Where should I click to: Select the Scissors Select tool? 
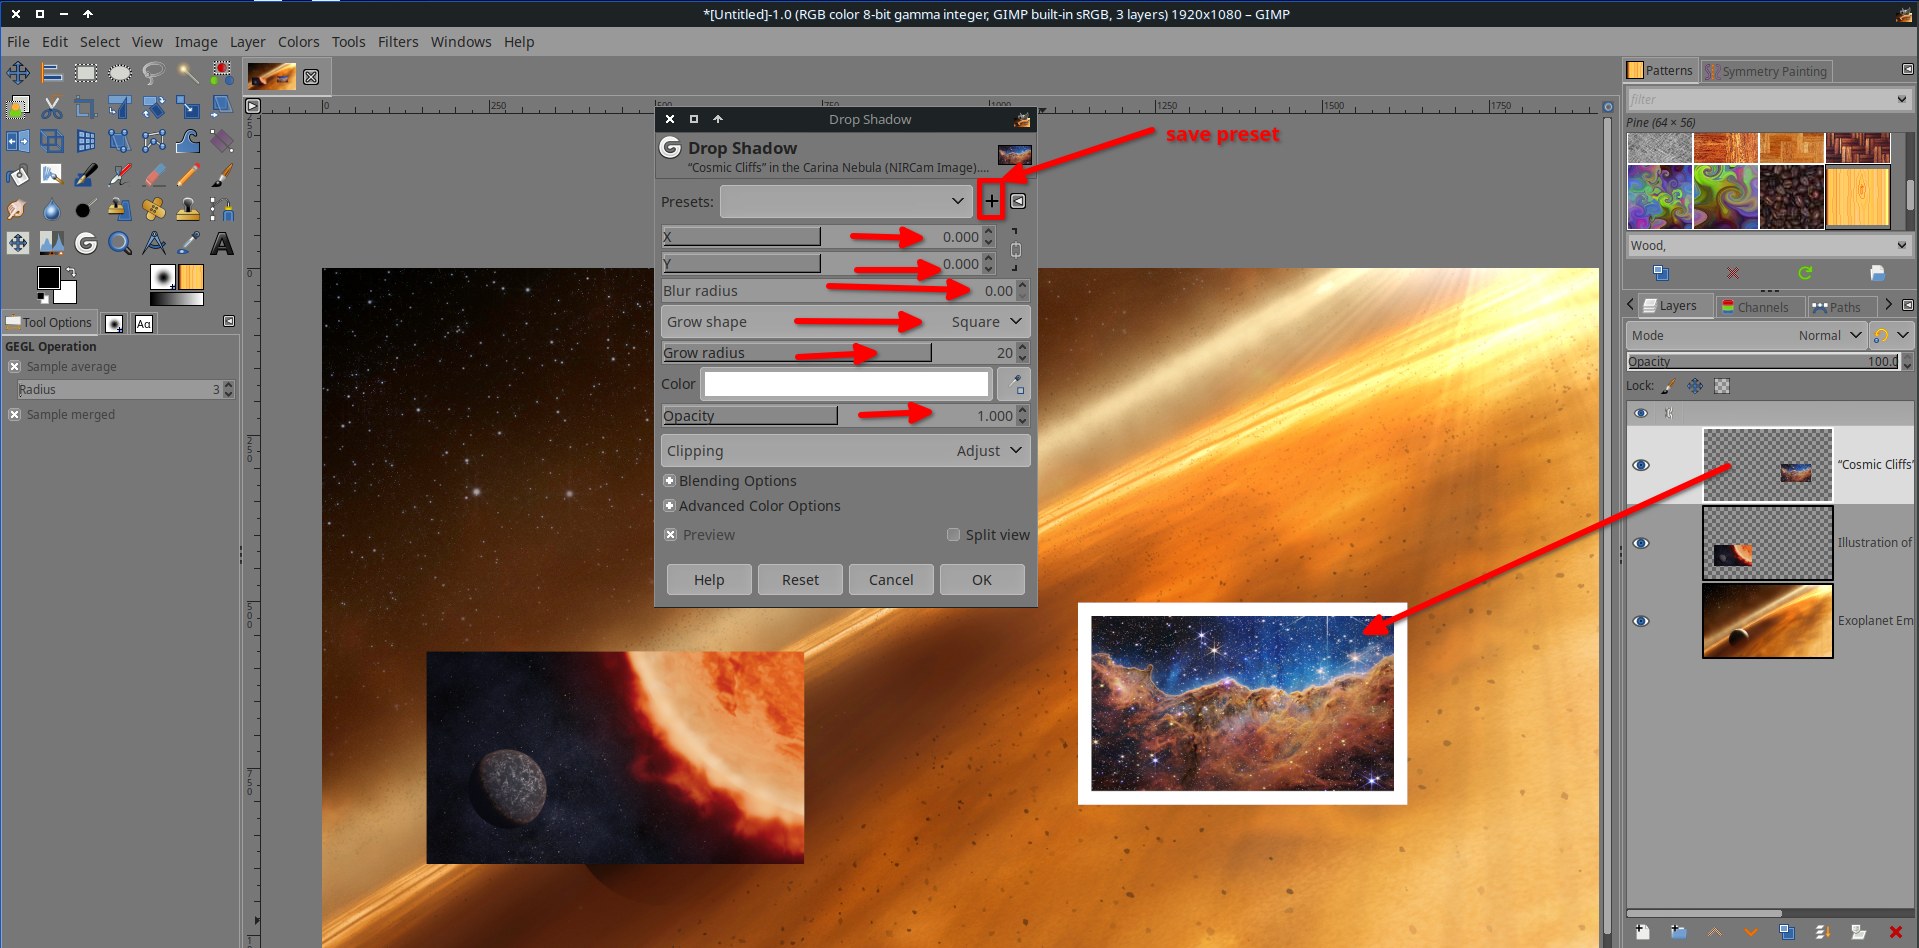click(52, 107)
